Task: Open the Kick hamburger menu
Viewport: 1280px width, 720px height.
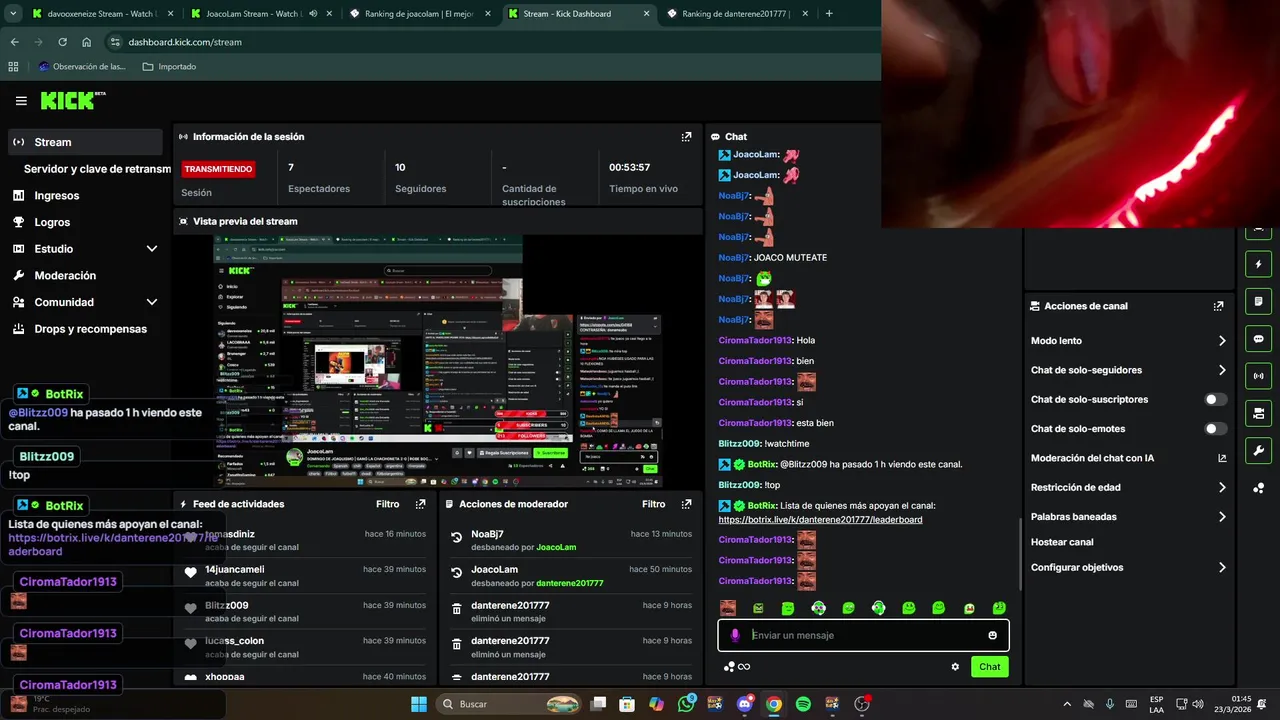Action: point(21,101)
